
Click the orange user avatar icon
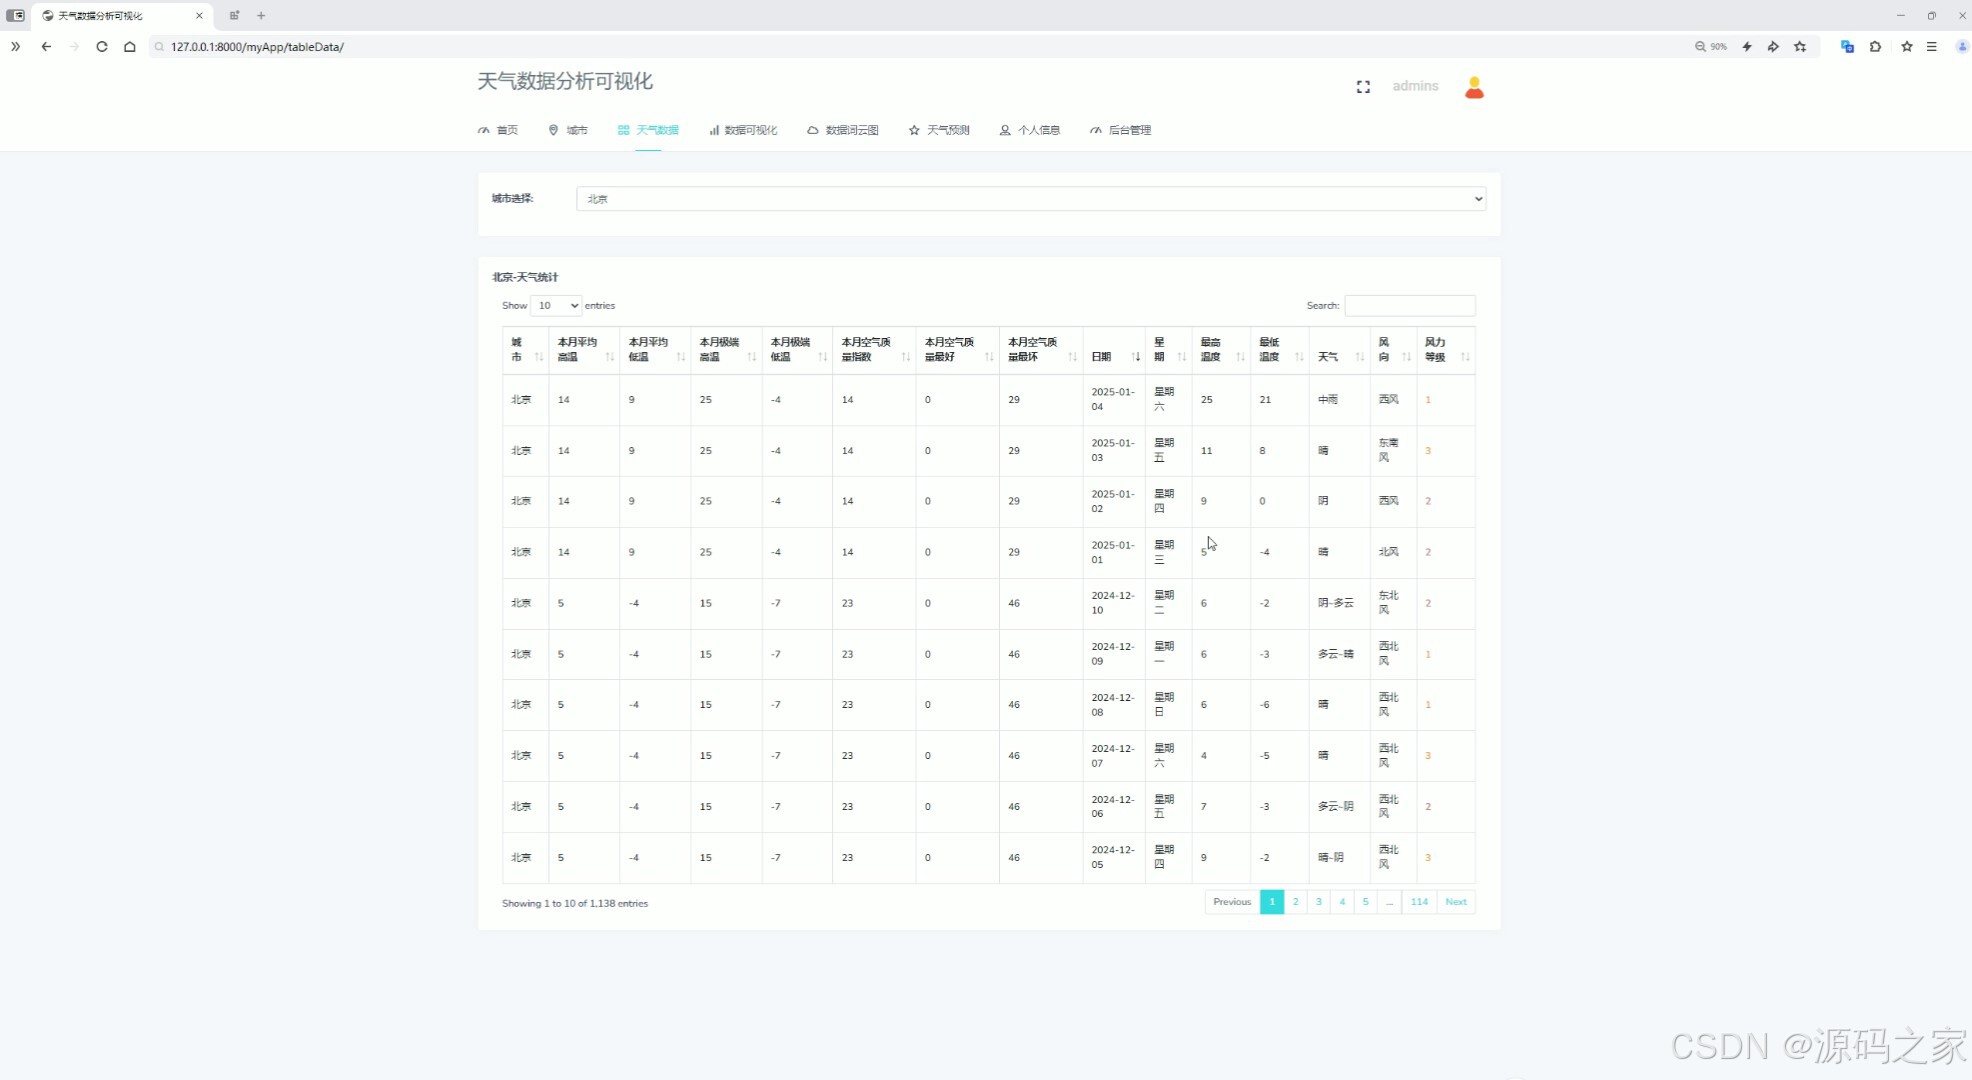(1474, 88)
